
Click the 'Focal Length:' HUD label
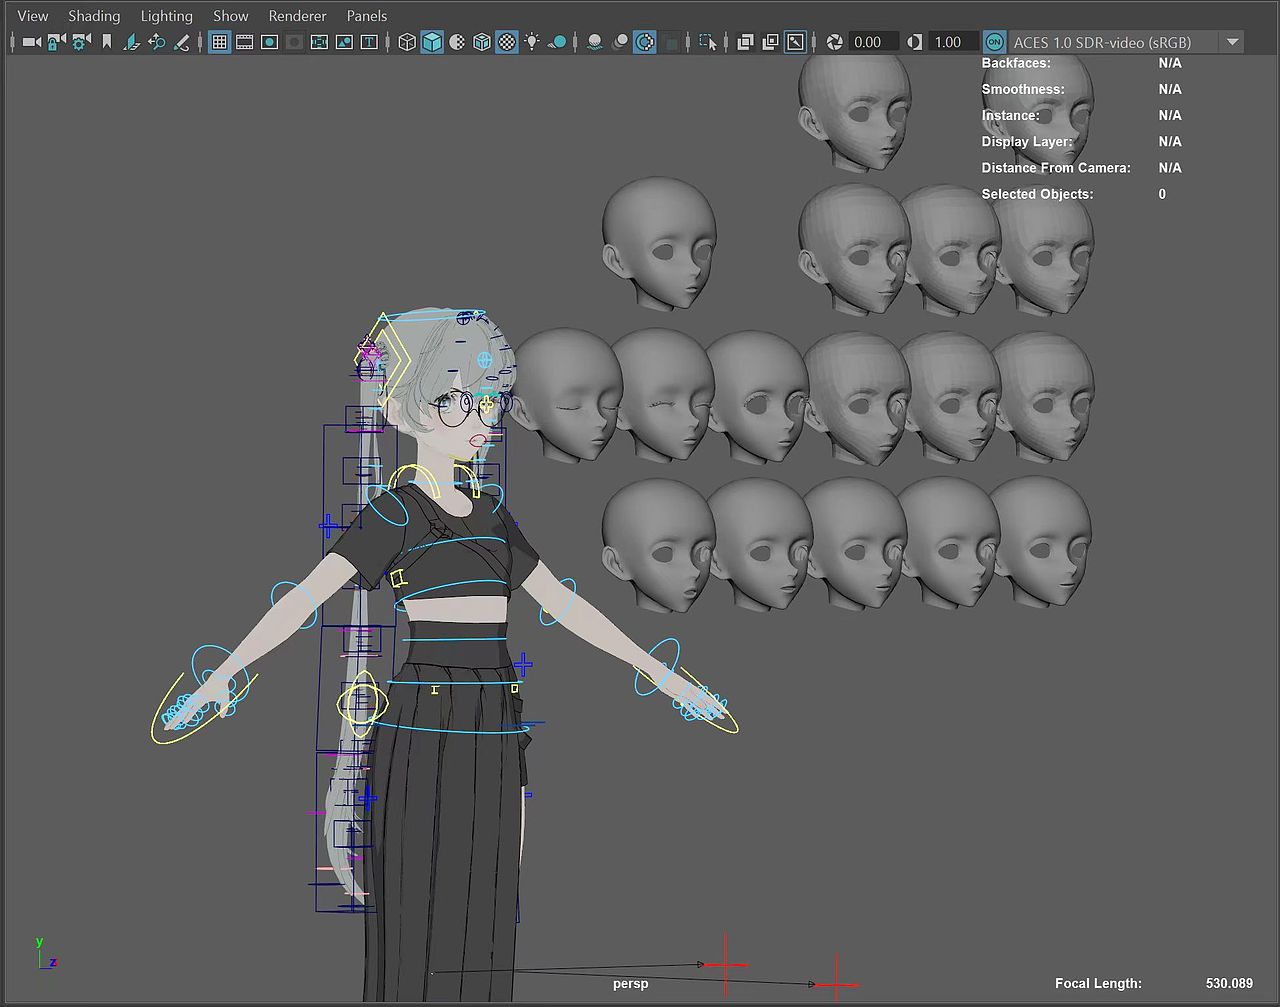point(1098,983)
